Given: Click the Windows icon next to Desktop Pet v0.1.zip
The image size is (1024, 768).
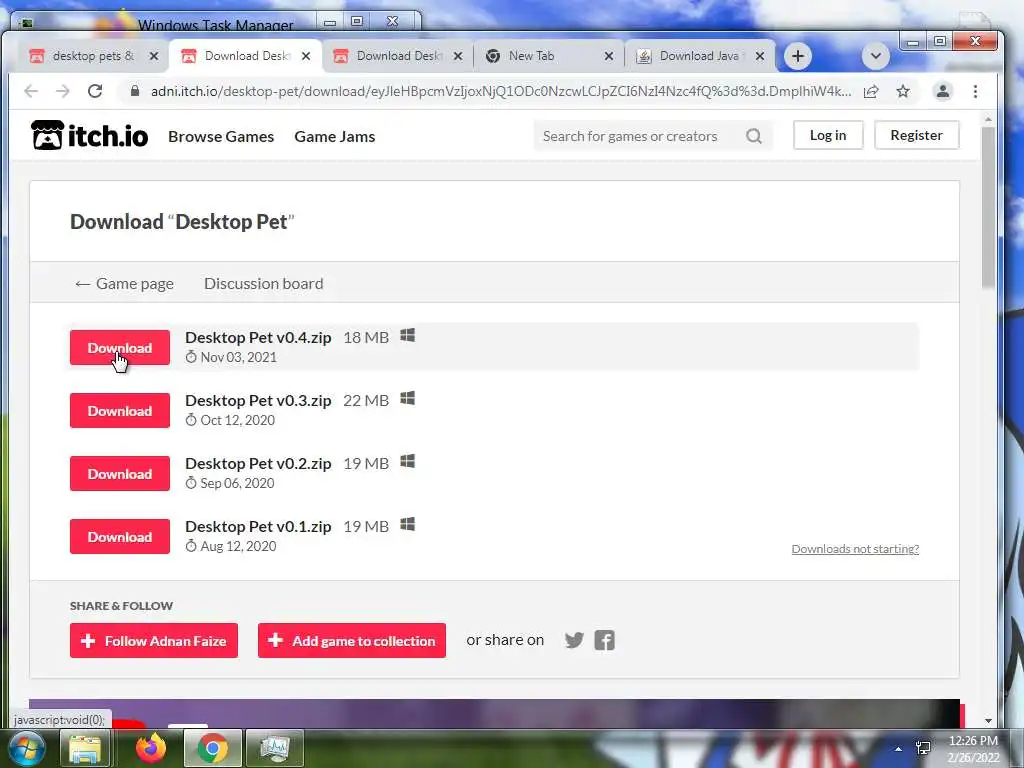Looking at the screenshot, I should coord(408,524).
